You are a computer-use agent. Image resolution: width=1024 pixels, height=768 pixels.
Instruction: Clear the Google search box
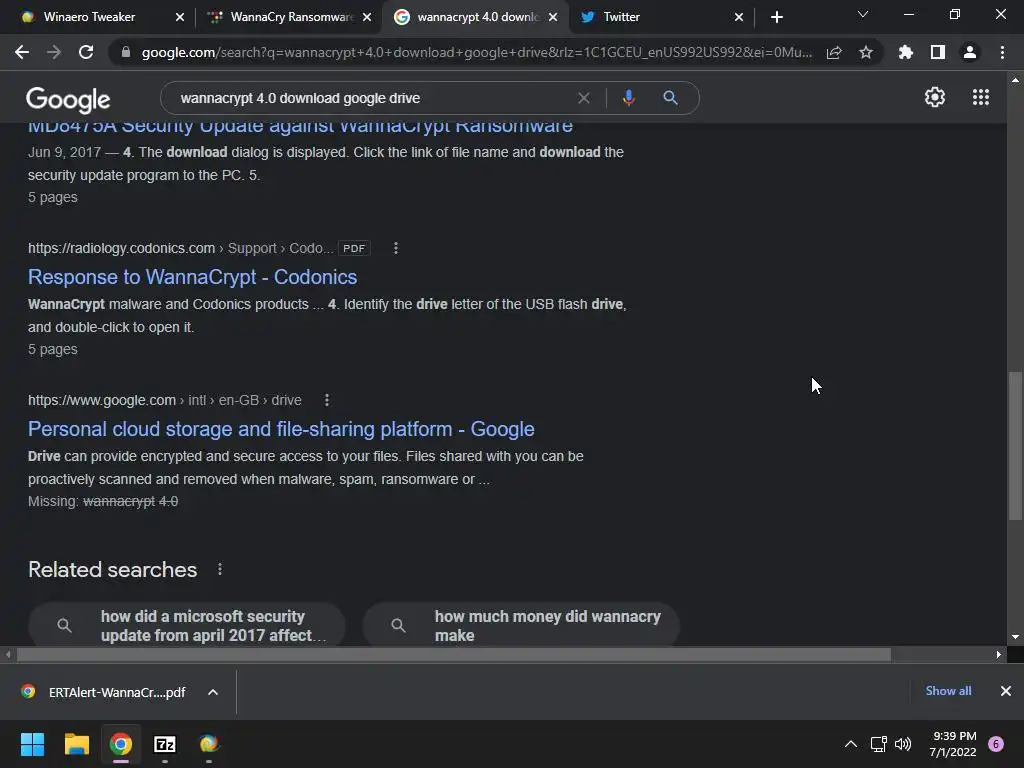pyautogui.click(x=584, y=98)
